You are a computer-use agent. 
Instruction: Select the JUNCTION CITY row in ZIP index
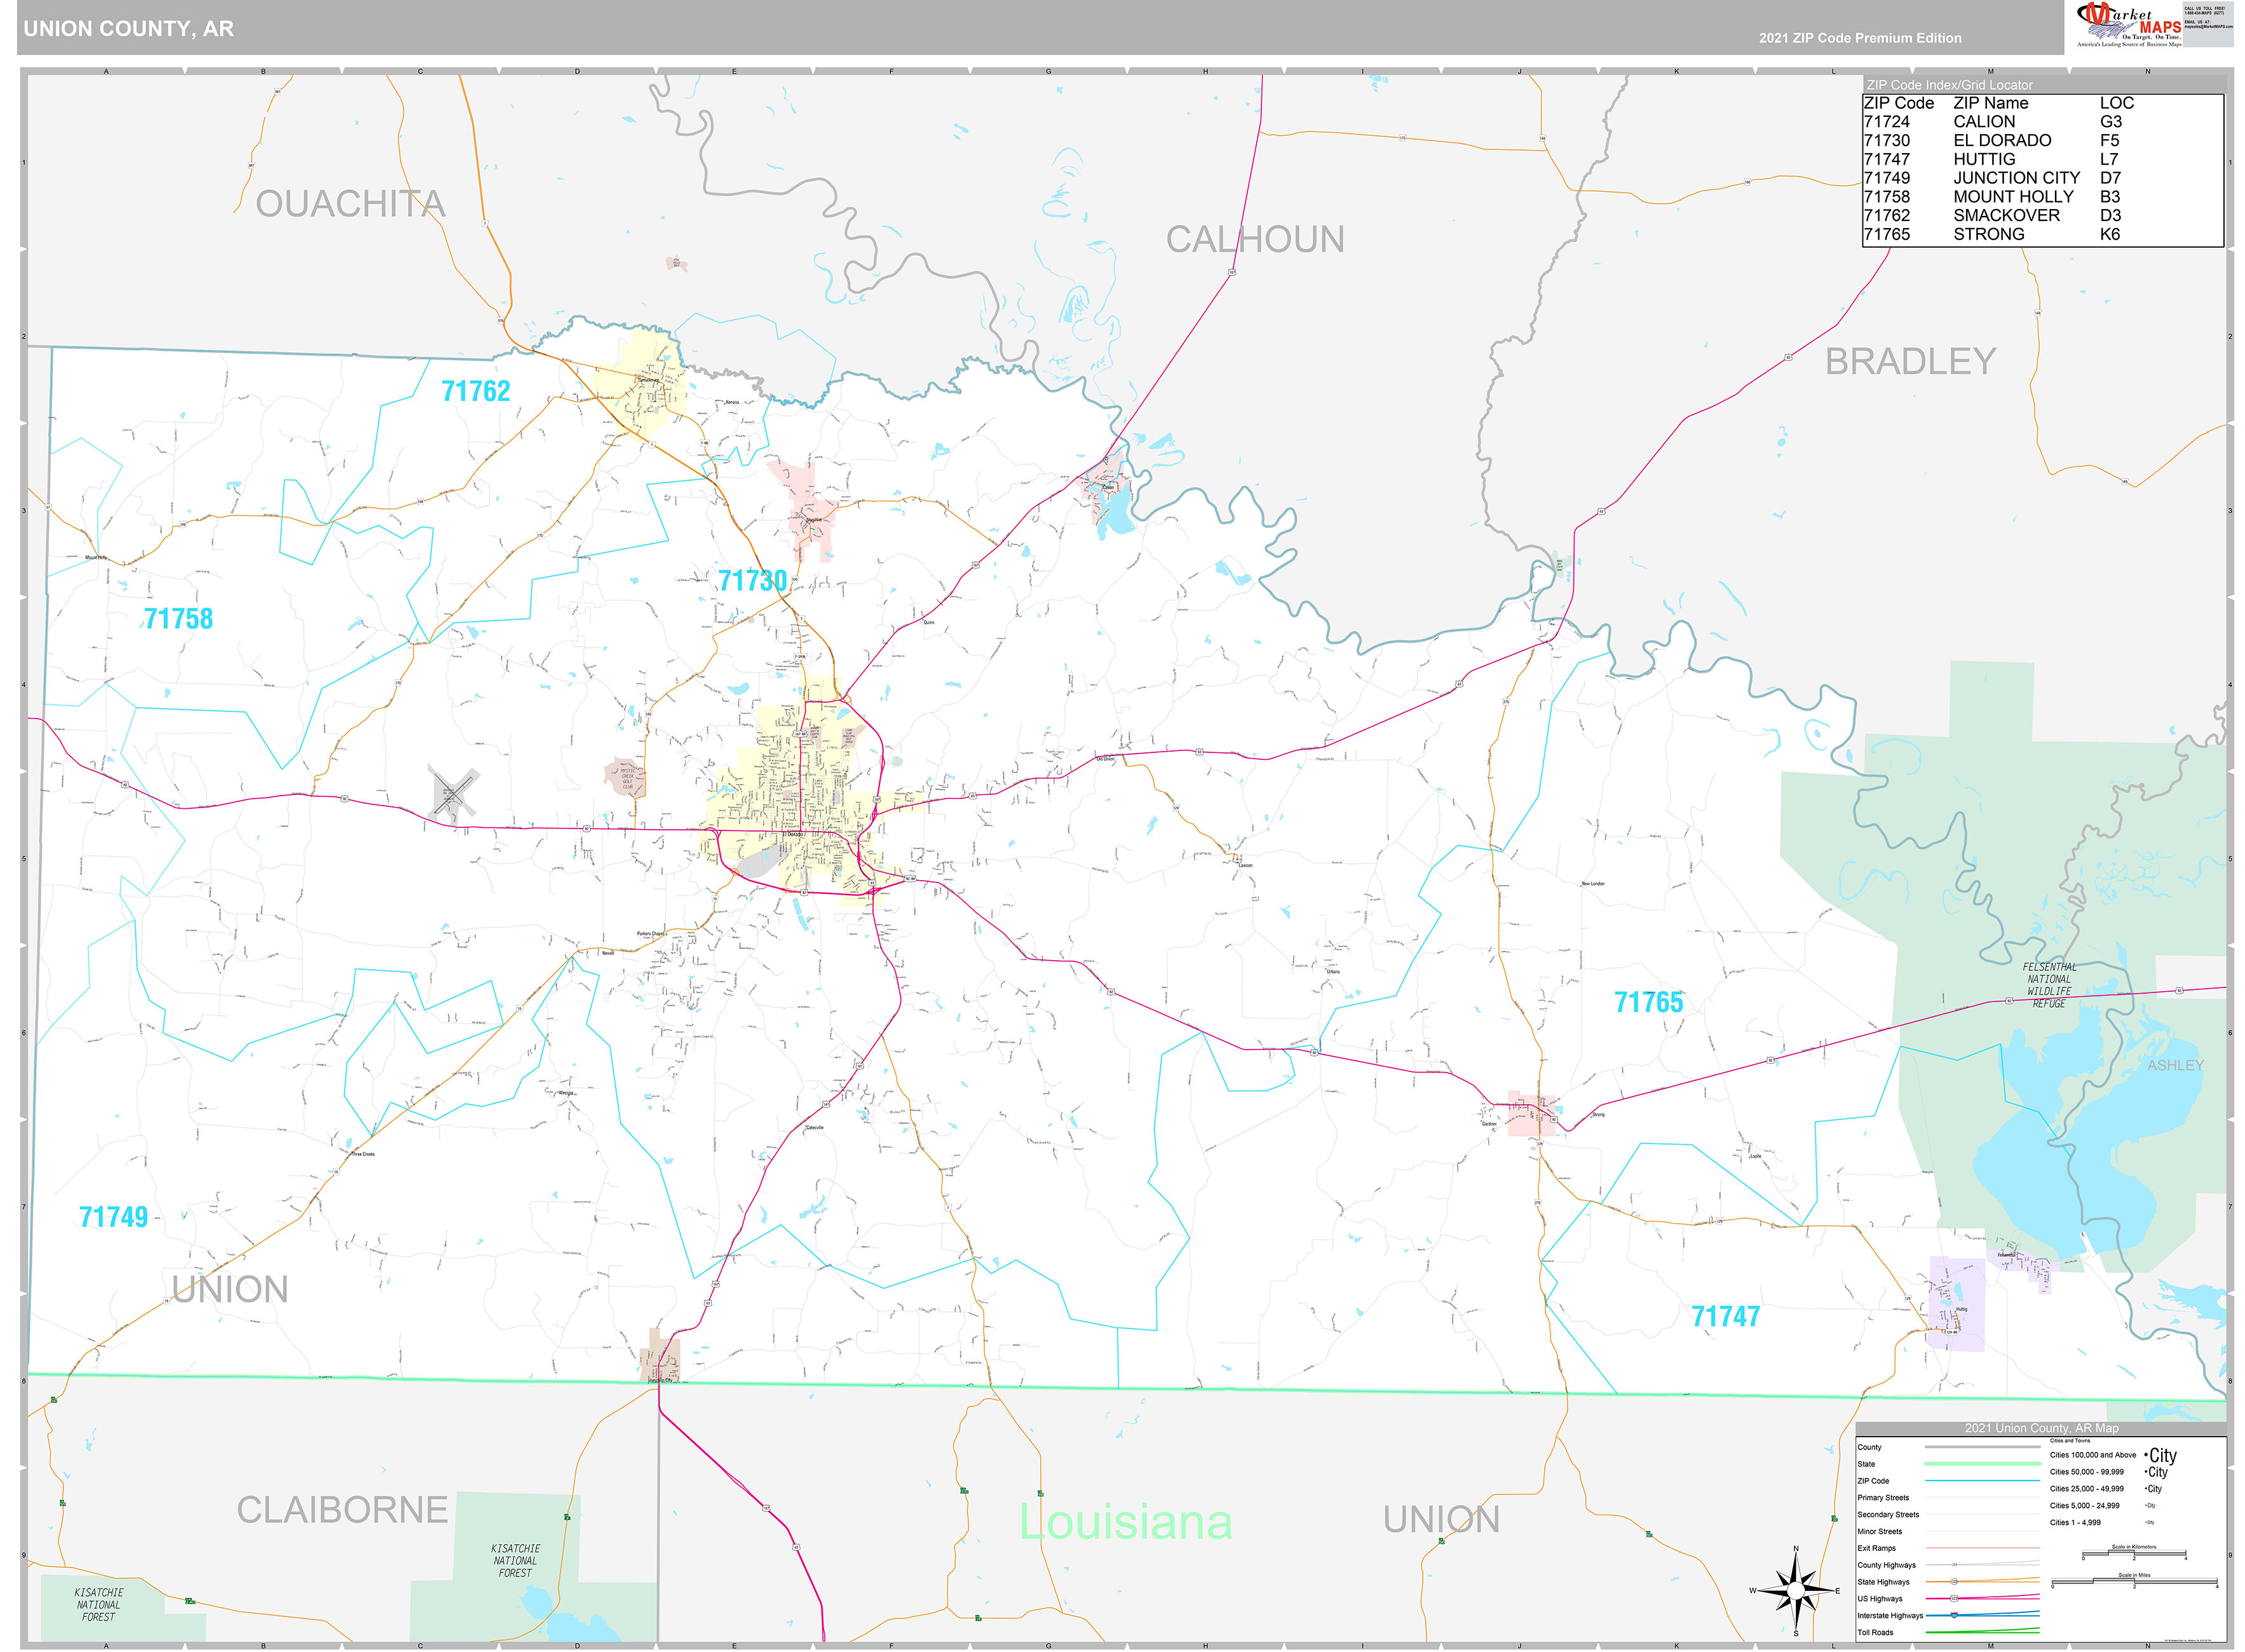[x=2016, y=178]
